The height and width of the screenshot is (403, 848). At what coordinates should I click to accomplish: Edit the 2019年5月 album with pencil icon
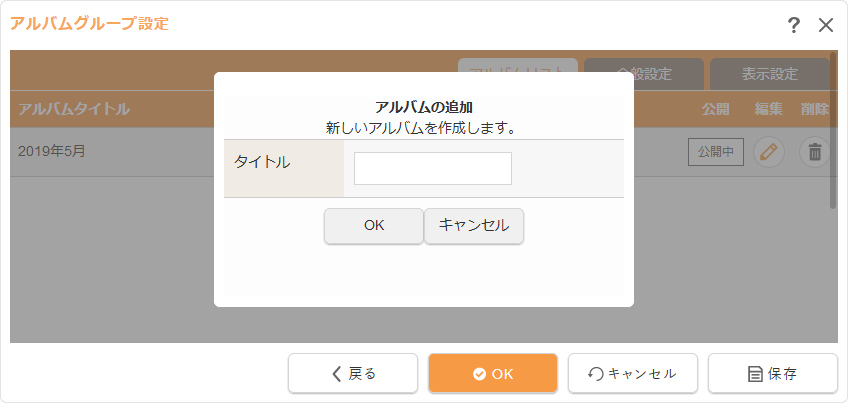[x=768, y=152]
